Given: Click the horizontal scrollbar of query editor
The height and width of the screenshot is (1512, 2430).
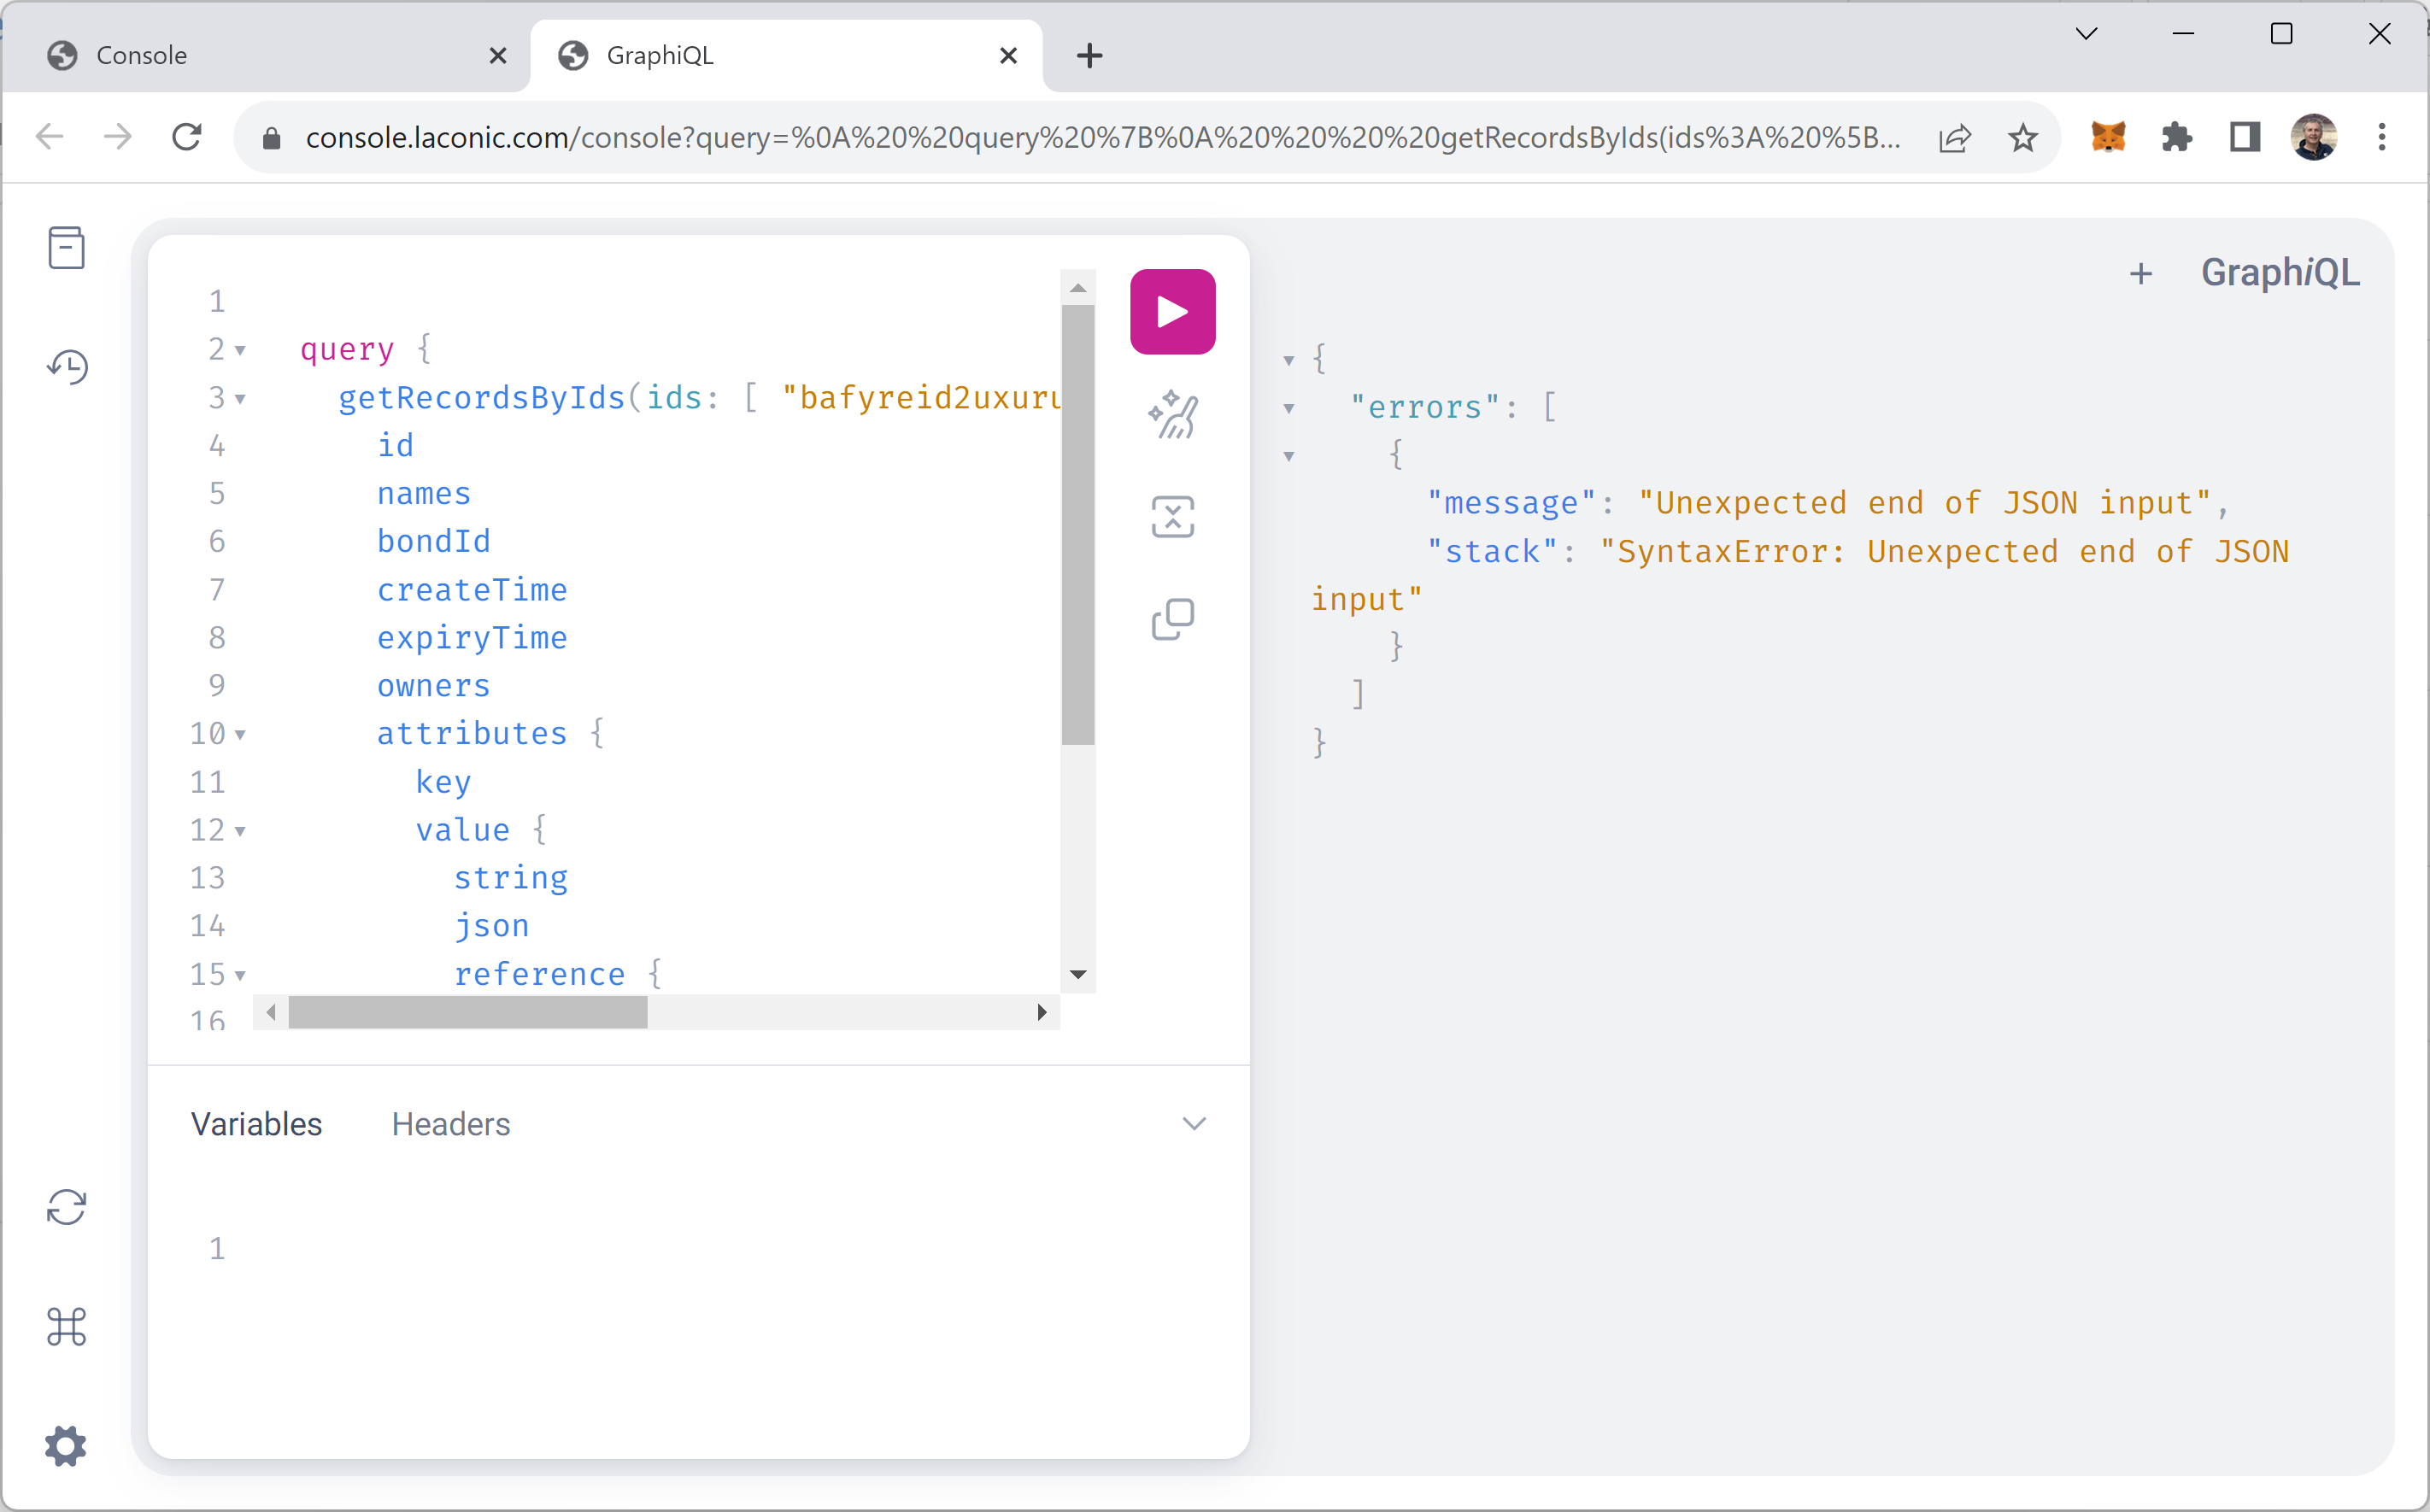Looking at the screenshot, I should click(467, 1012).
